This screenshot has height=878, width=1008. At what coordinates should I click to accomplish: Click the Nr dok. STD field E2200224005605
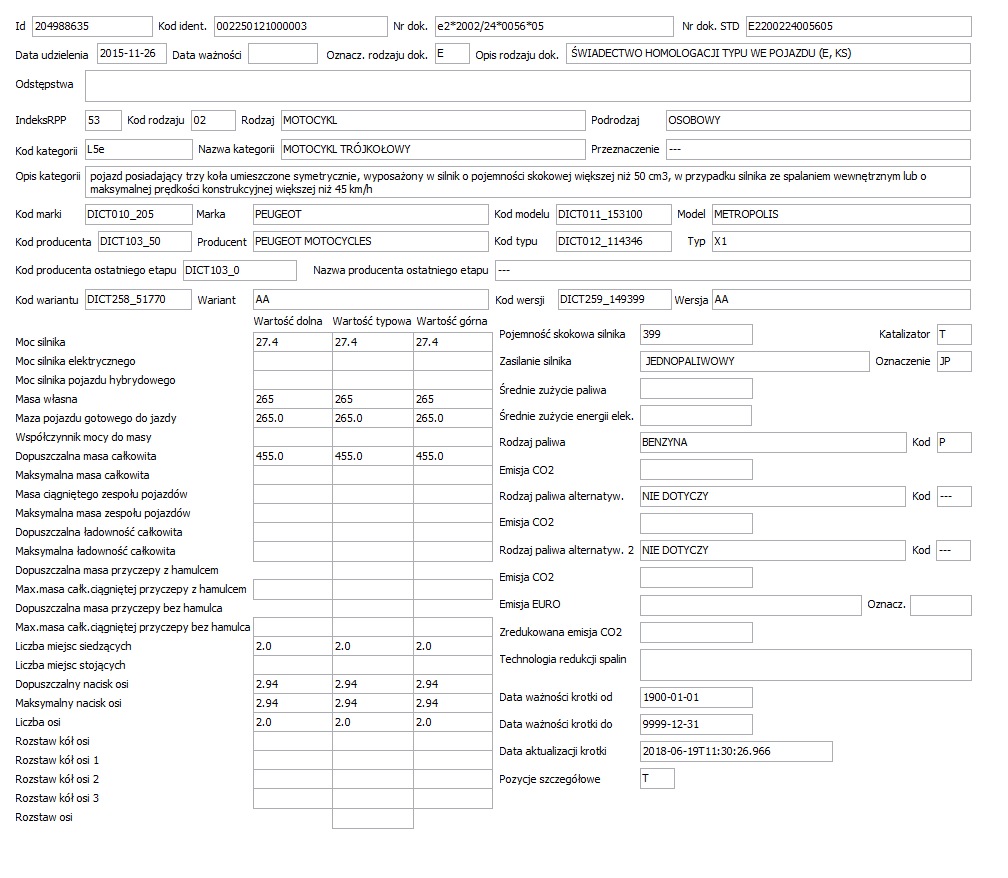(x=858, y=26)
